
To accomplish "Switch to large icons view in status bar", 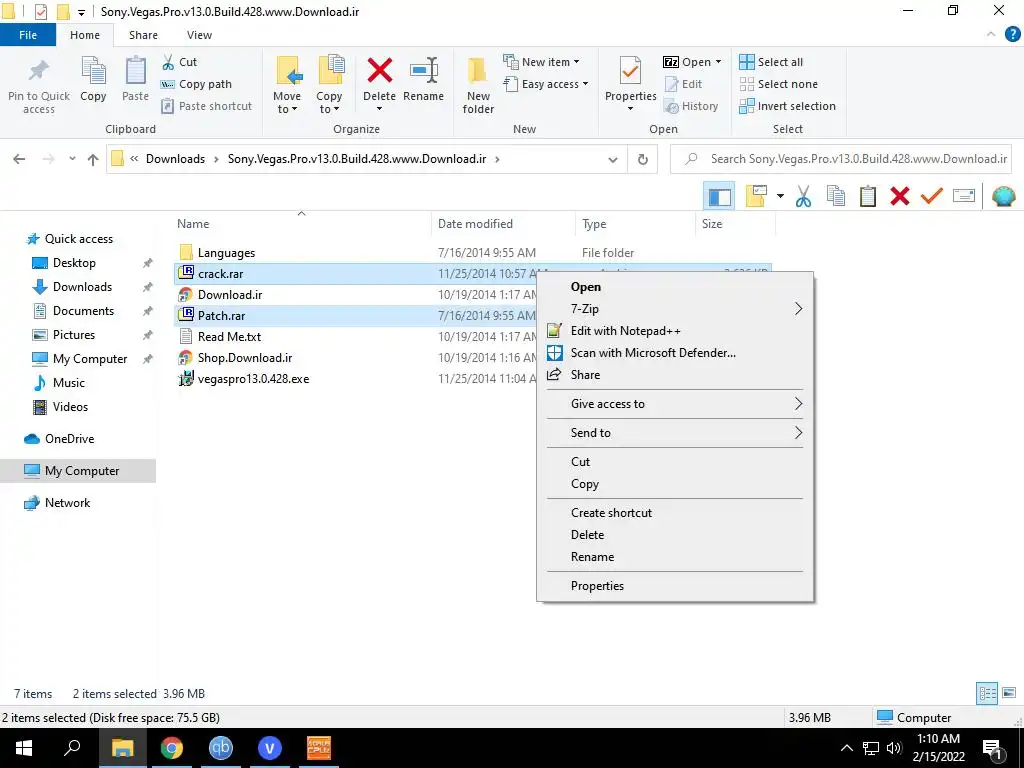I will (1009, 693).
